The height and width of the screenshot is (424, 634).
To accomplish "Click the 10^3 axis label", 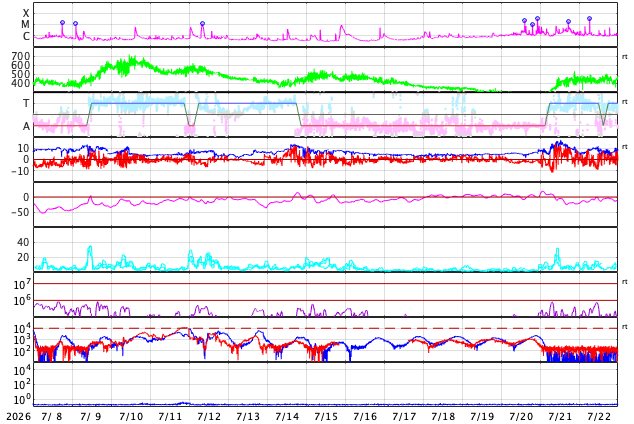I will coord(22,340).
